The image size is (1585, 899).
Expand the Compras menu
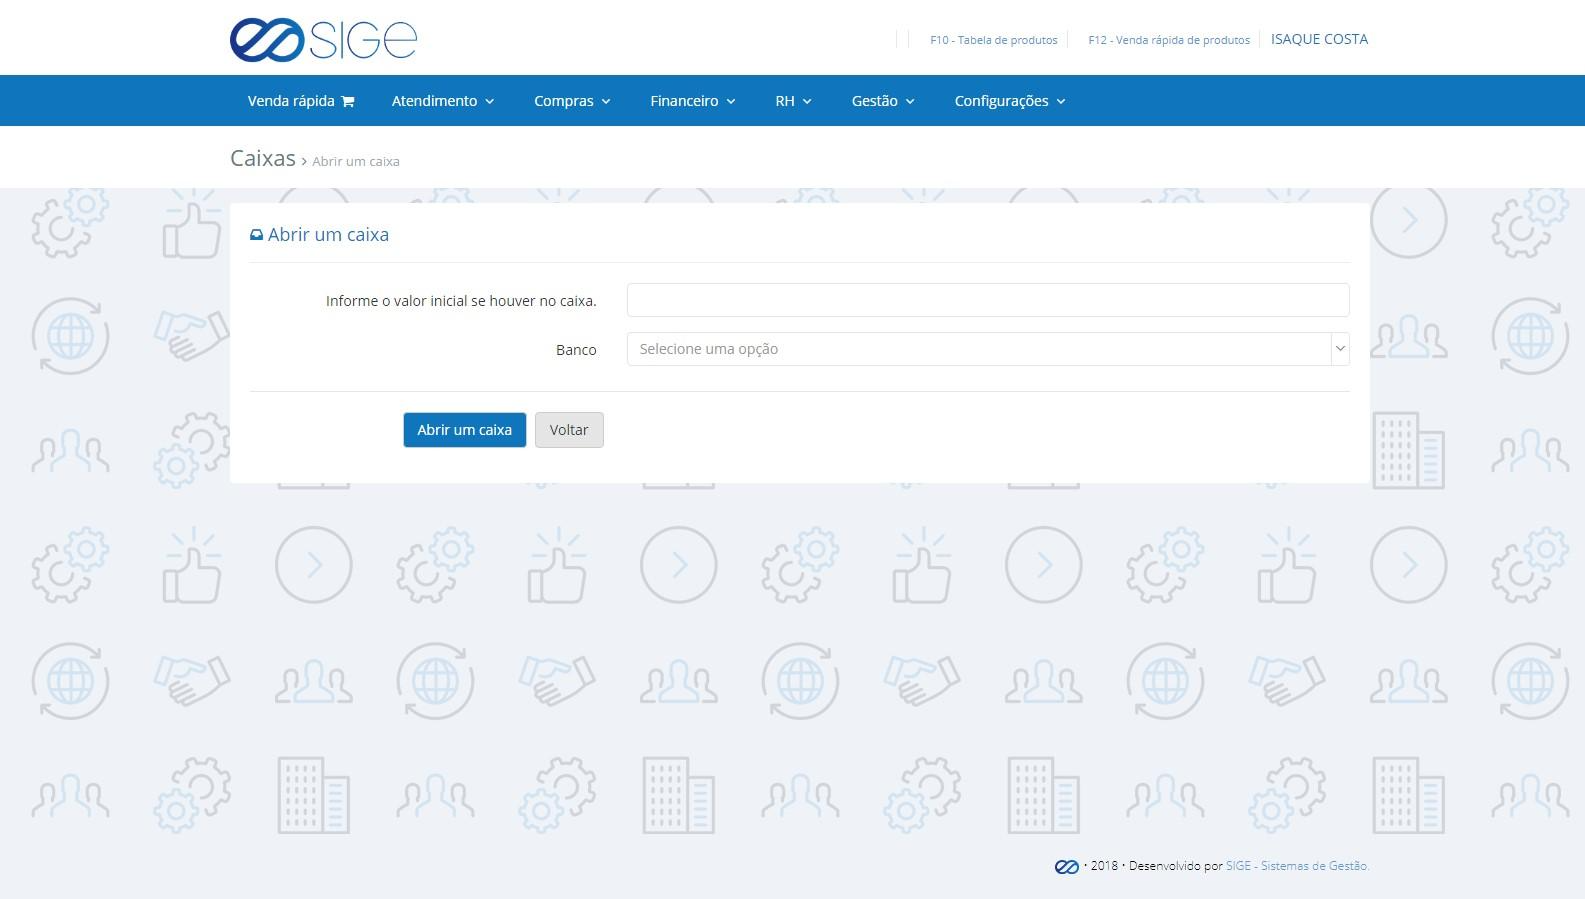pyautogui.click(x=572, y=101)
